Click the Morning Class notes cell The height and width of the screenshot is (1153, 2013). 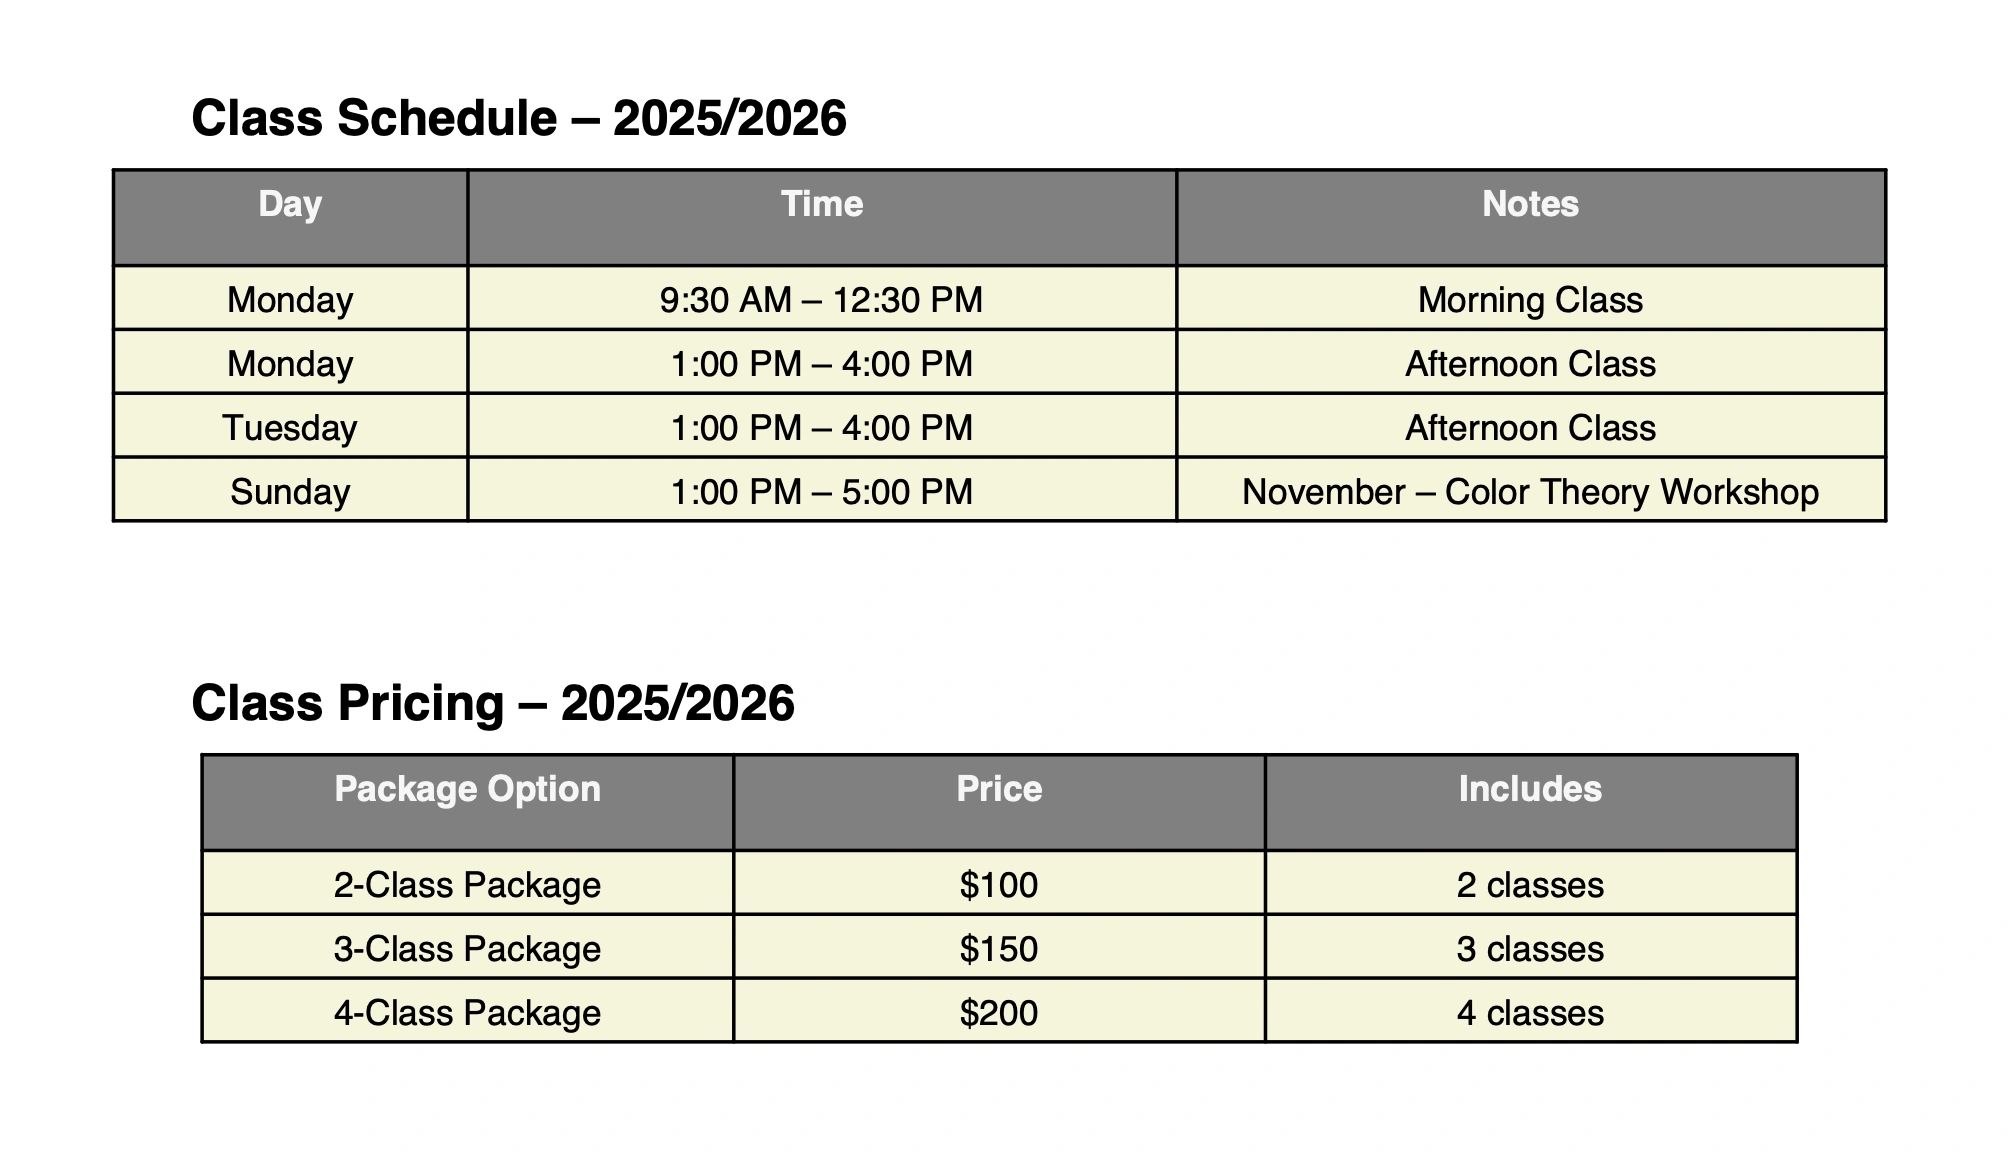pyautogui.click(x=1530, y=300)
